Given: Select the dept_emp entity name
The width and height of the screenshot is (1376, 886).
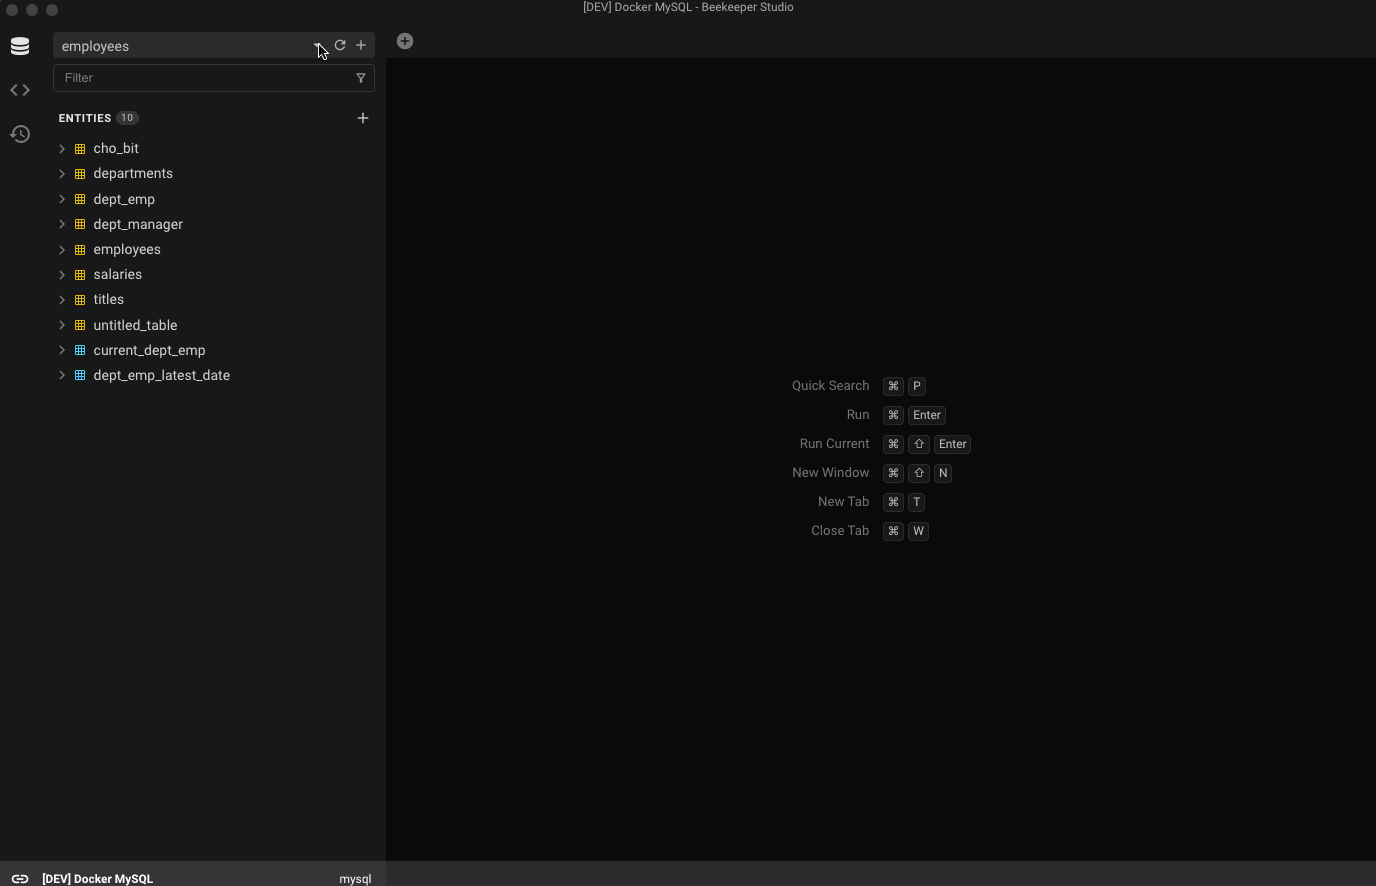Looking at the screenshot, I should click(124, 199).
